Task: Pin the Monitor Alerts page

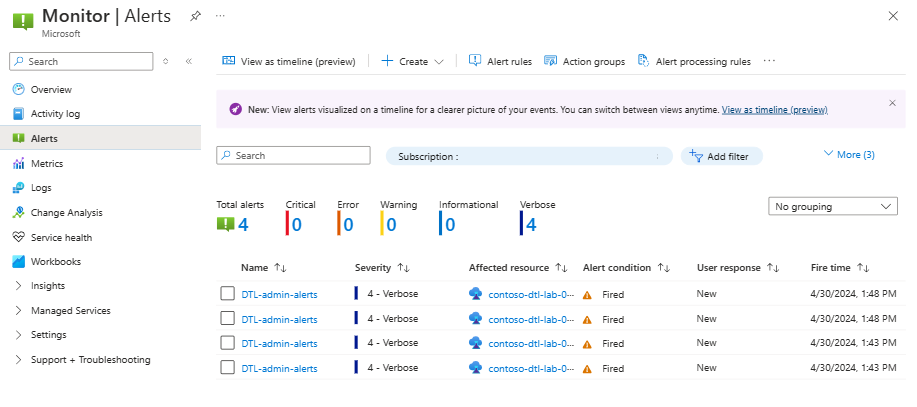Action: 195,16
